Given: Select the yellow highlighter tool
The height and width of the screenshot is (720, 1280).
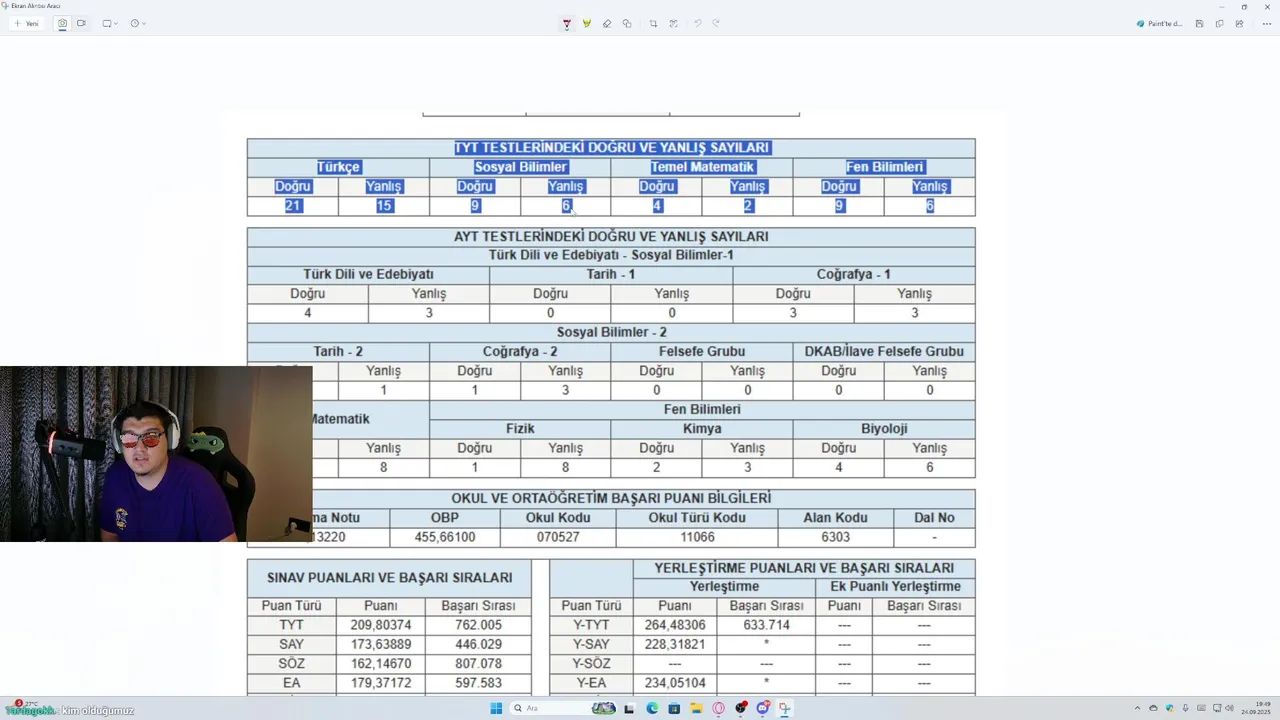Looking at the screenshot, I should coord(587,23).
